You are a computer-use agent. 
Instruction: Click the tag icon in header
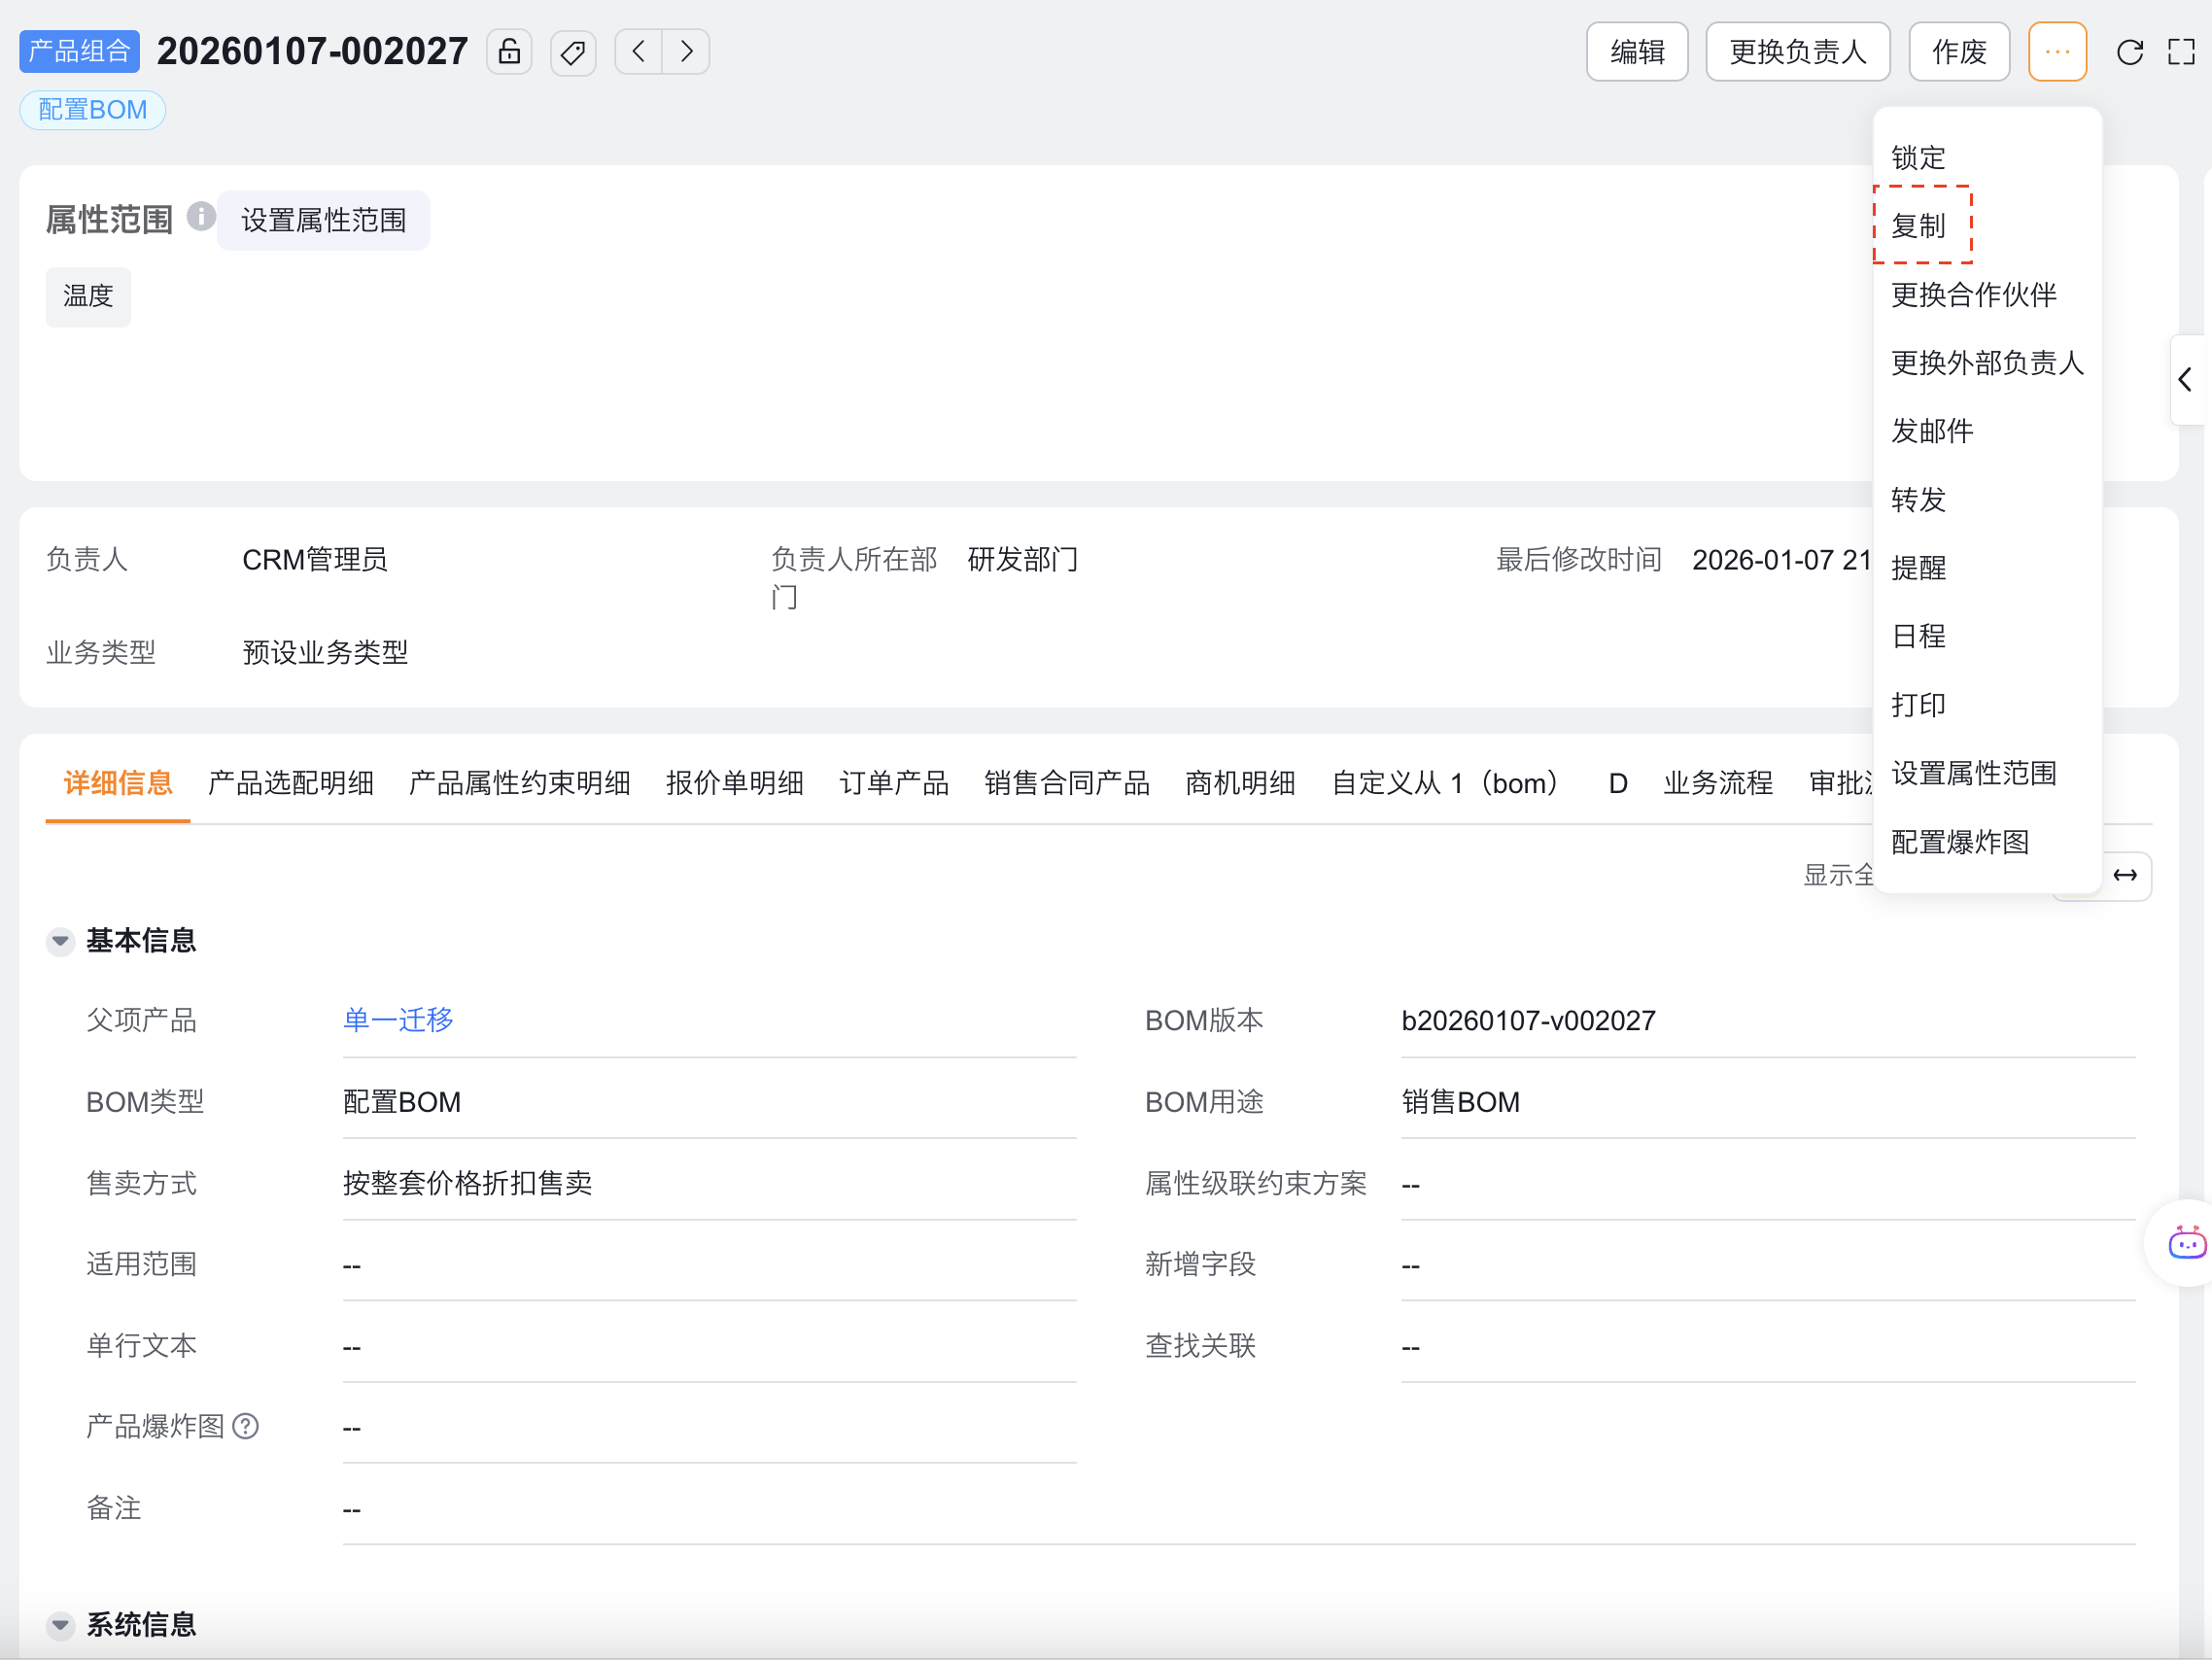point(573,52)
